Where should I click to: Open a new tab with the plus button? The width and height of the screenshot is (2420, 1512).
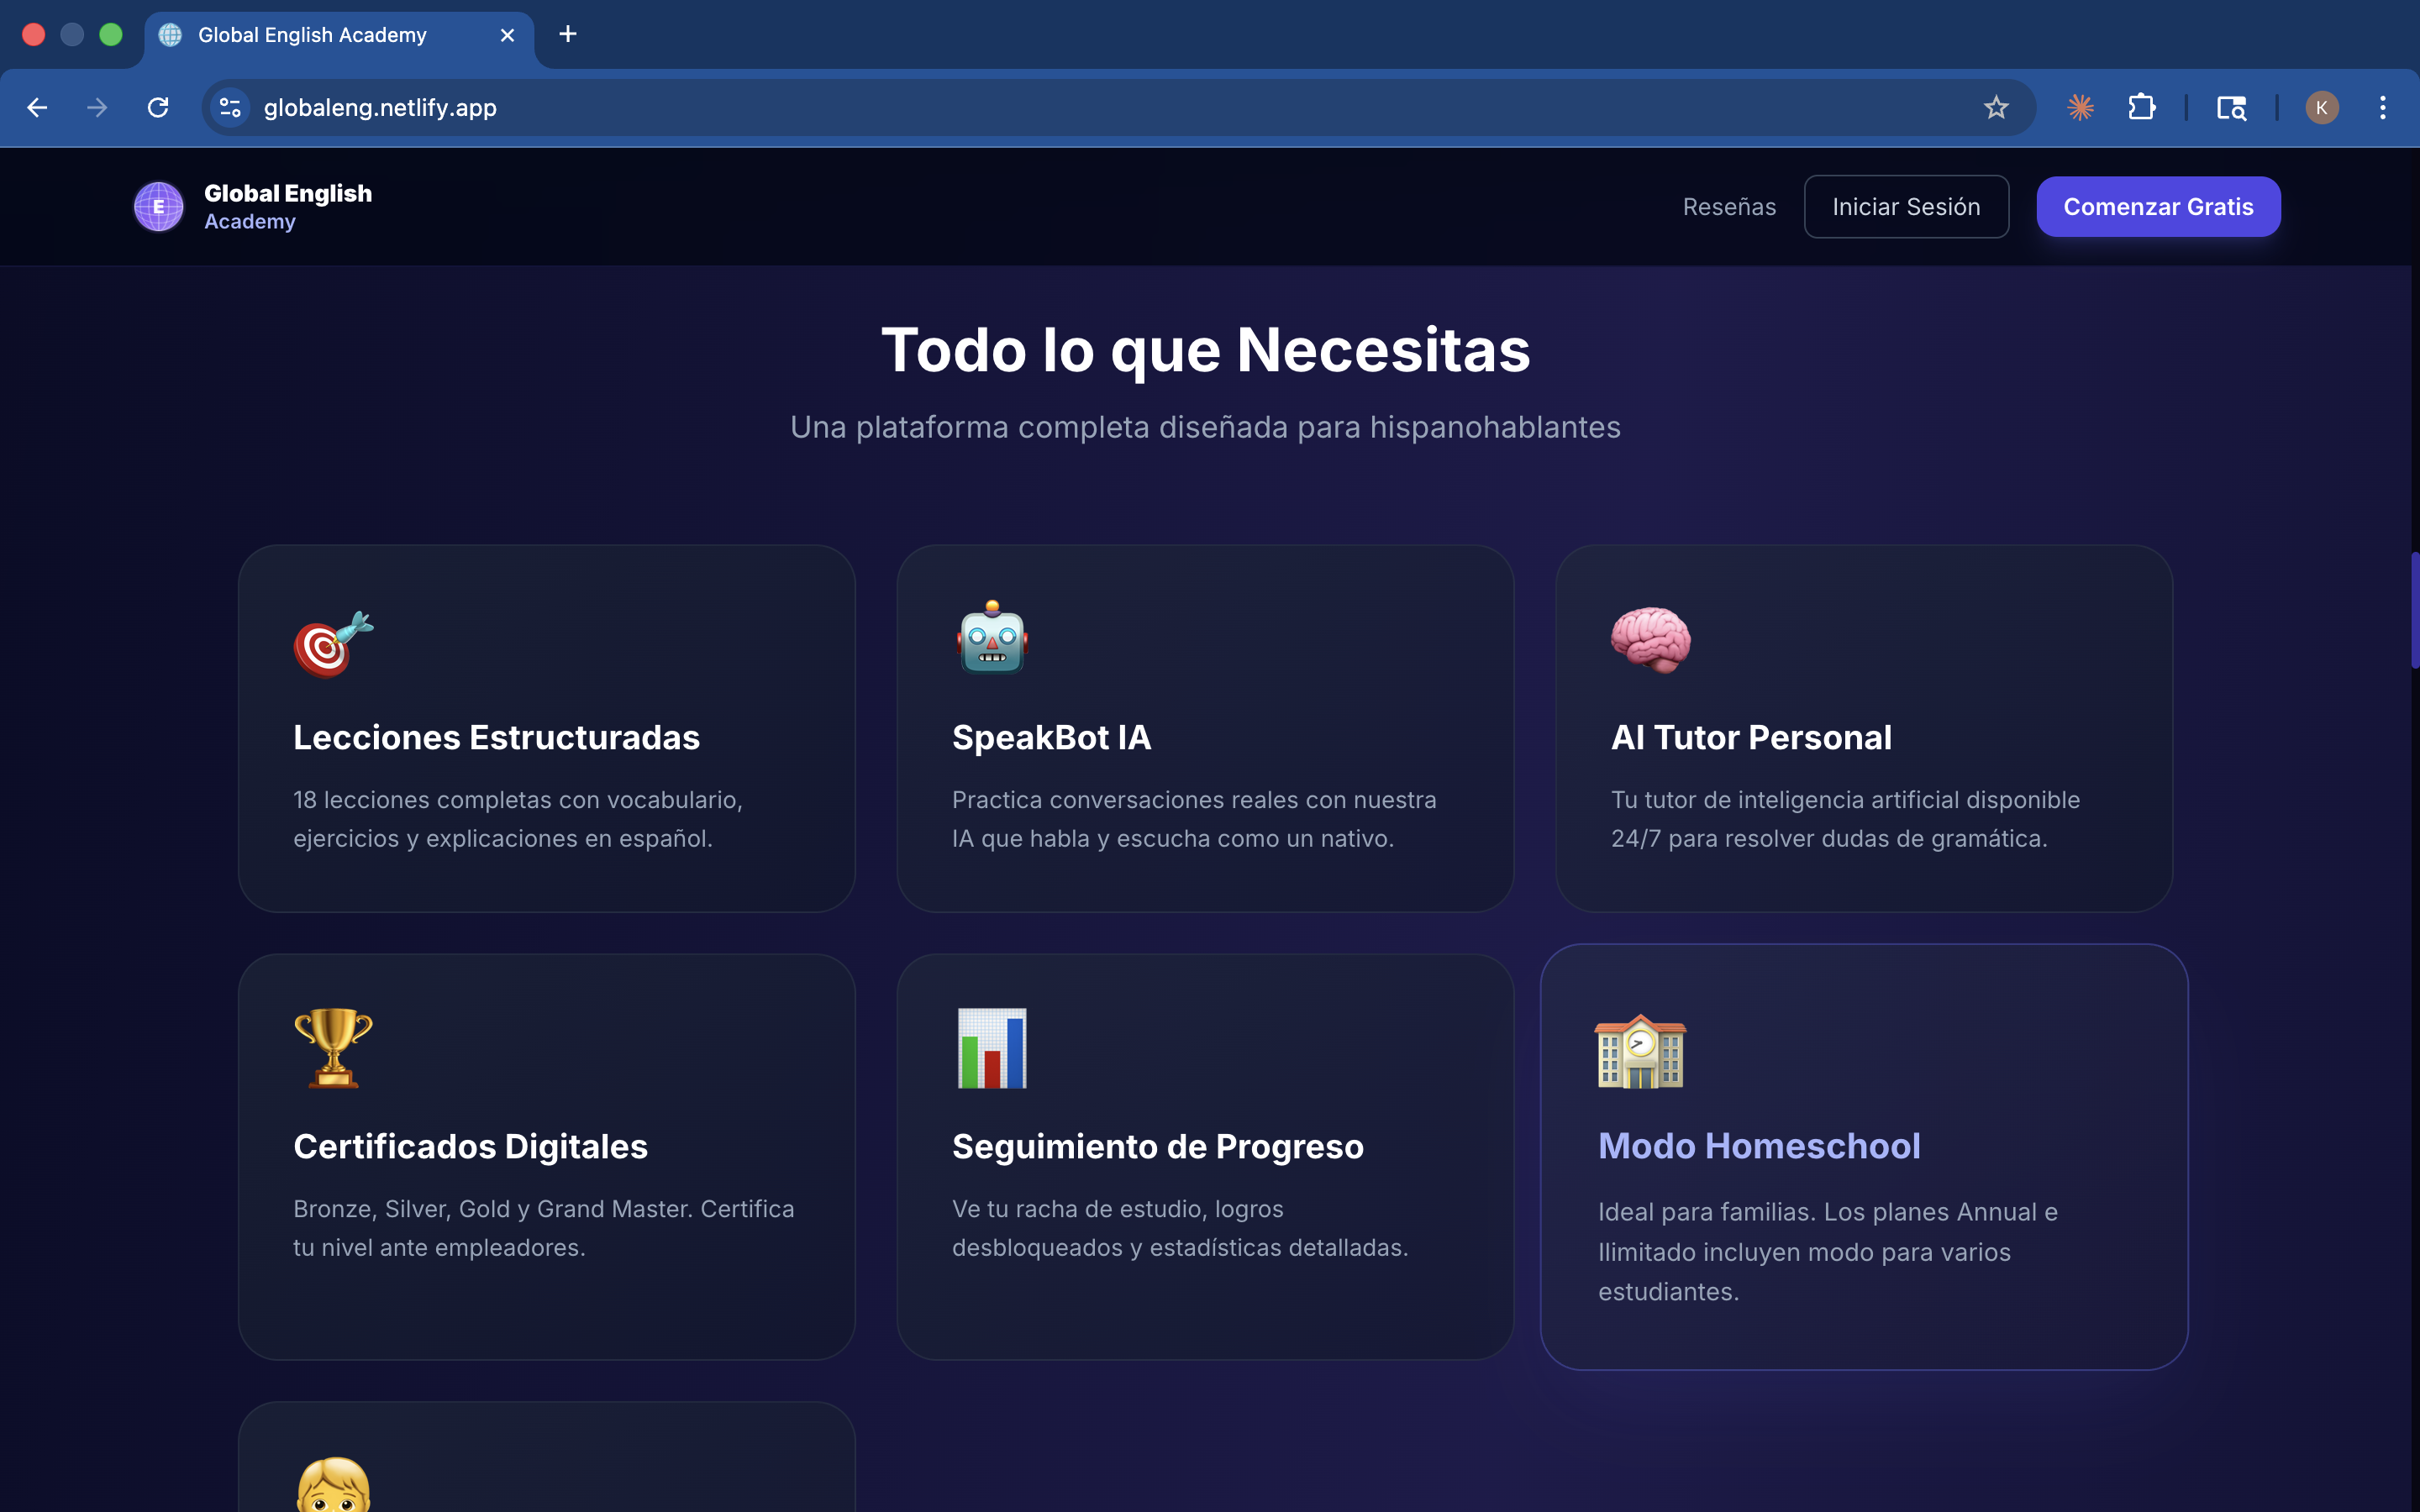(568, 34)
